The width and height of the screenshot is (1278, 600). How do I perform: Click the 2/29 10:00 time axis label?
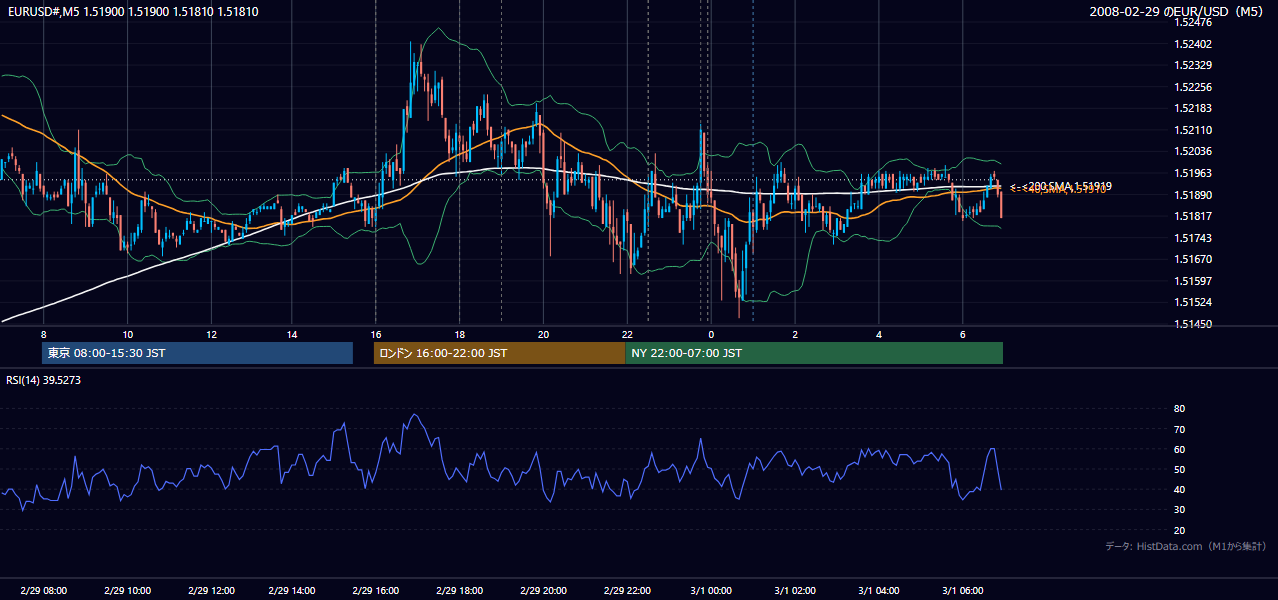pyautogui.click(x=127, y=590)
